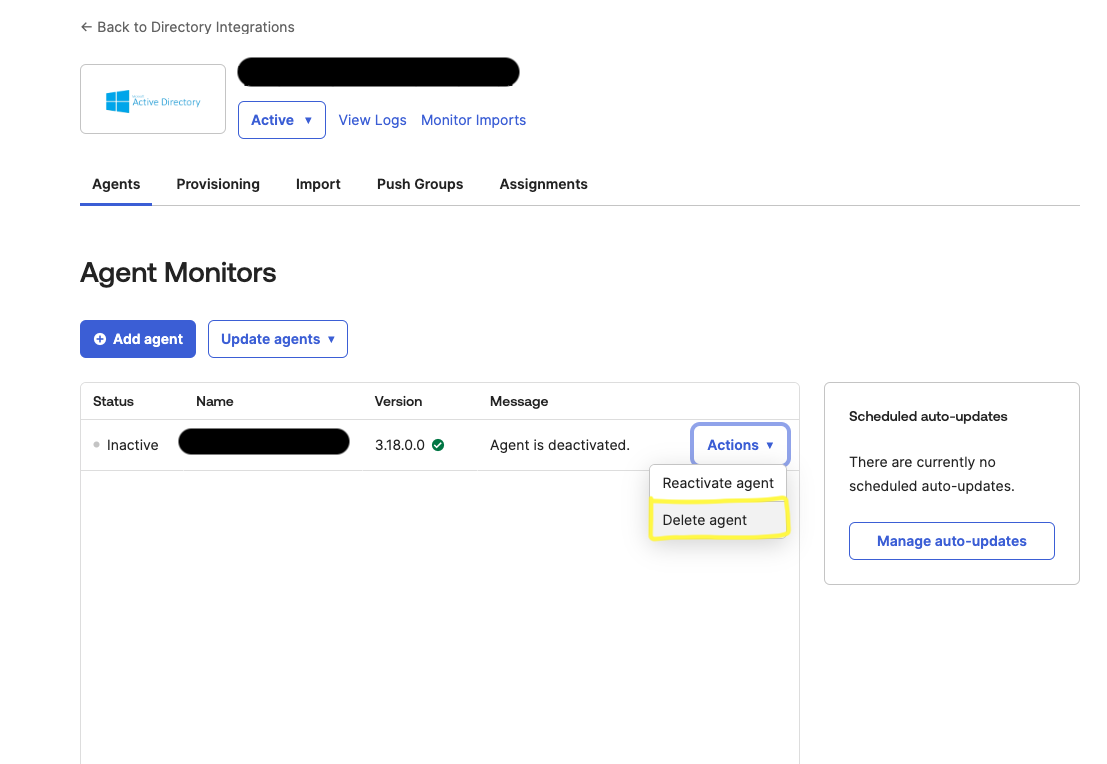This screenshot has height=764, width=1107.
Task: Expand the Update agents dropdown
Action: (x=277, y=339)
